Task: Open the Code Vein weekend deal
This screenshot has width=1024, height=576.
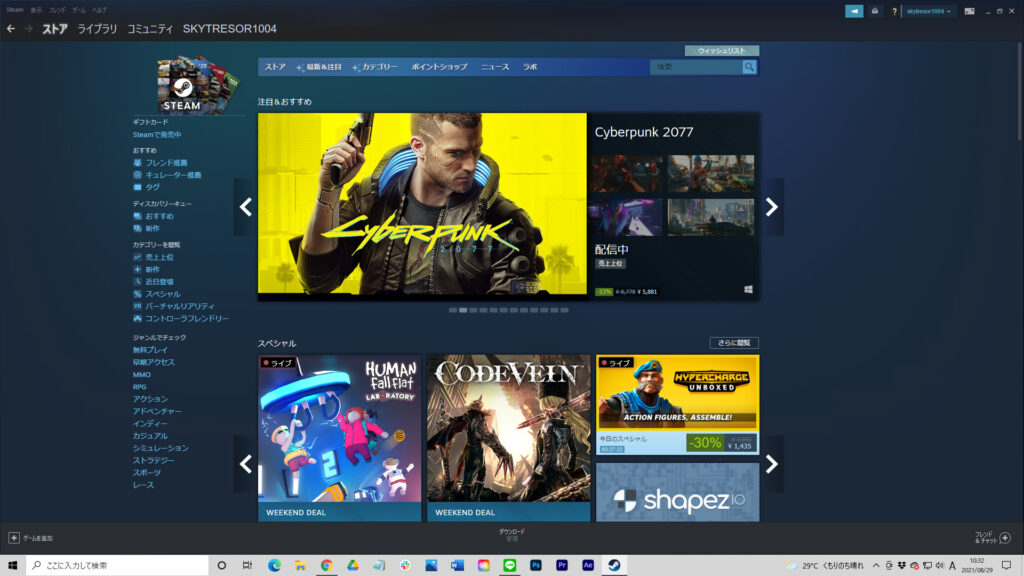Action: (508, 438)
